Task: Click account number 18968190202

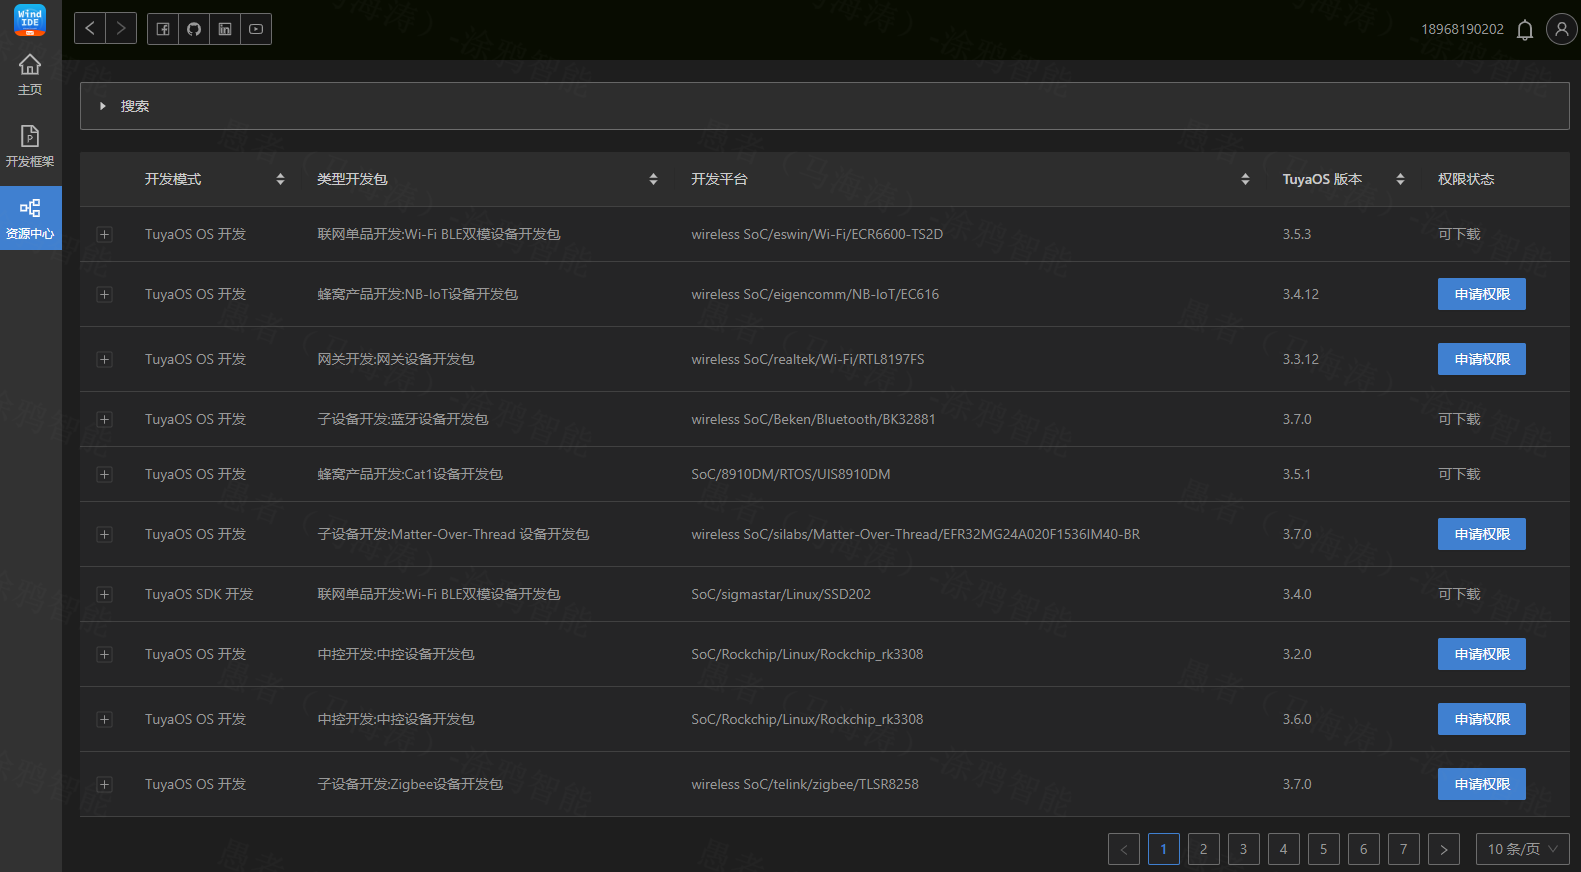Action: point(1462,29)
